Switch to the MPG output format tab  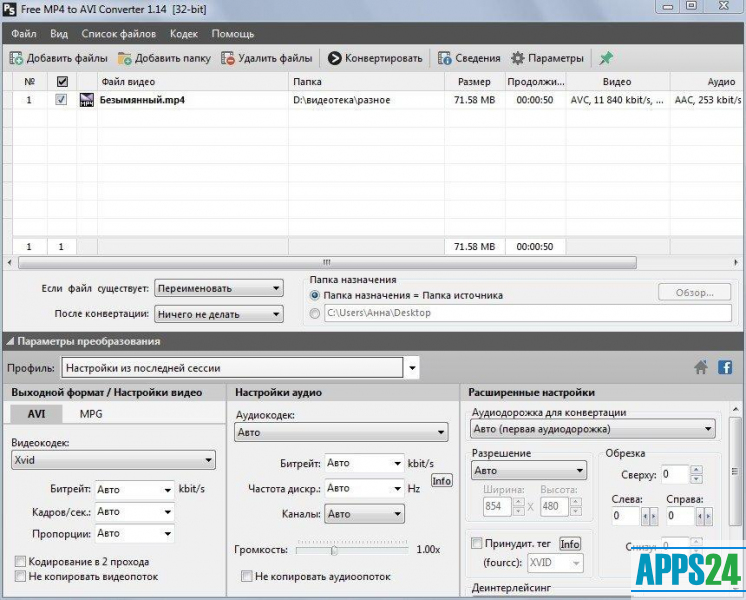click(91, 414)
